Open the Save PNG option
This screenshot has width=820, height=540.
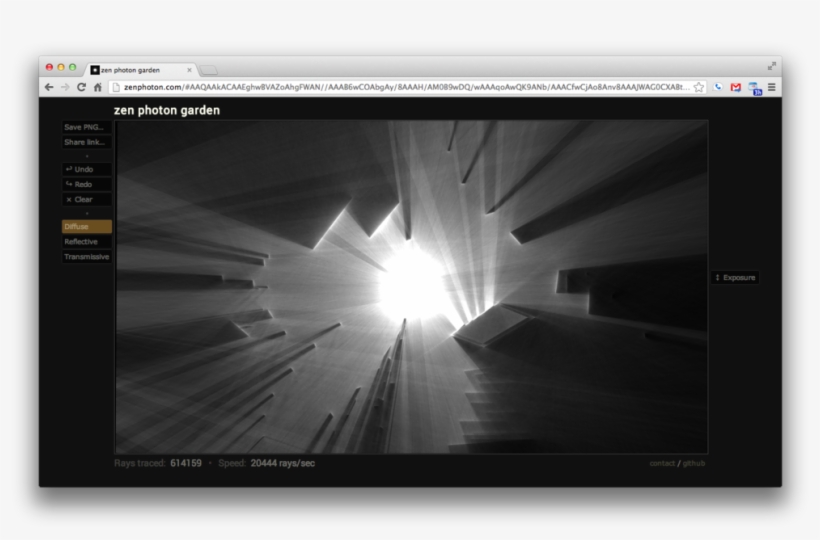point(87,127)
